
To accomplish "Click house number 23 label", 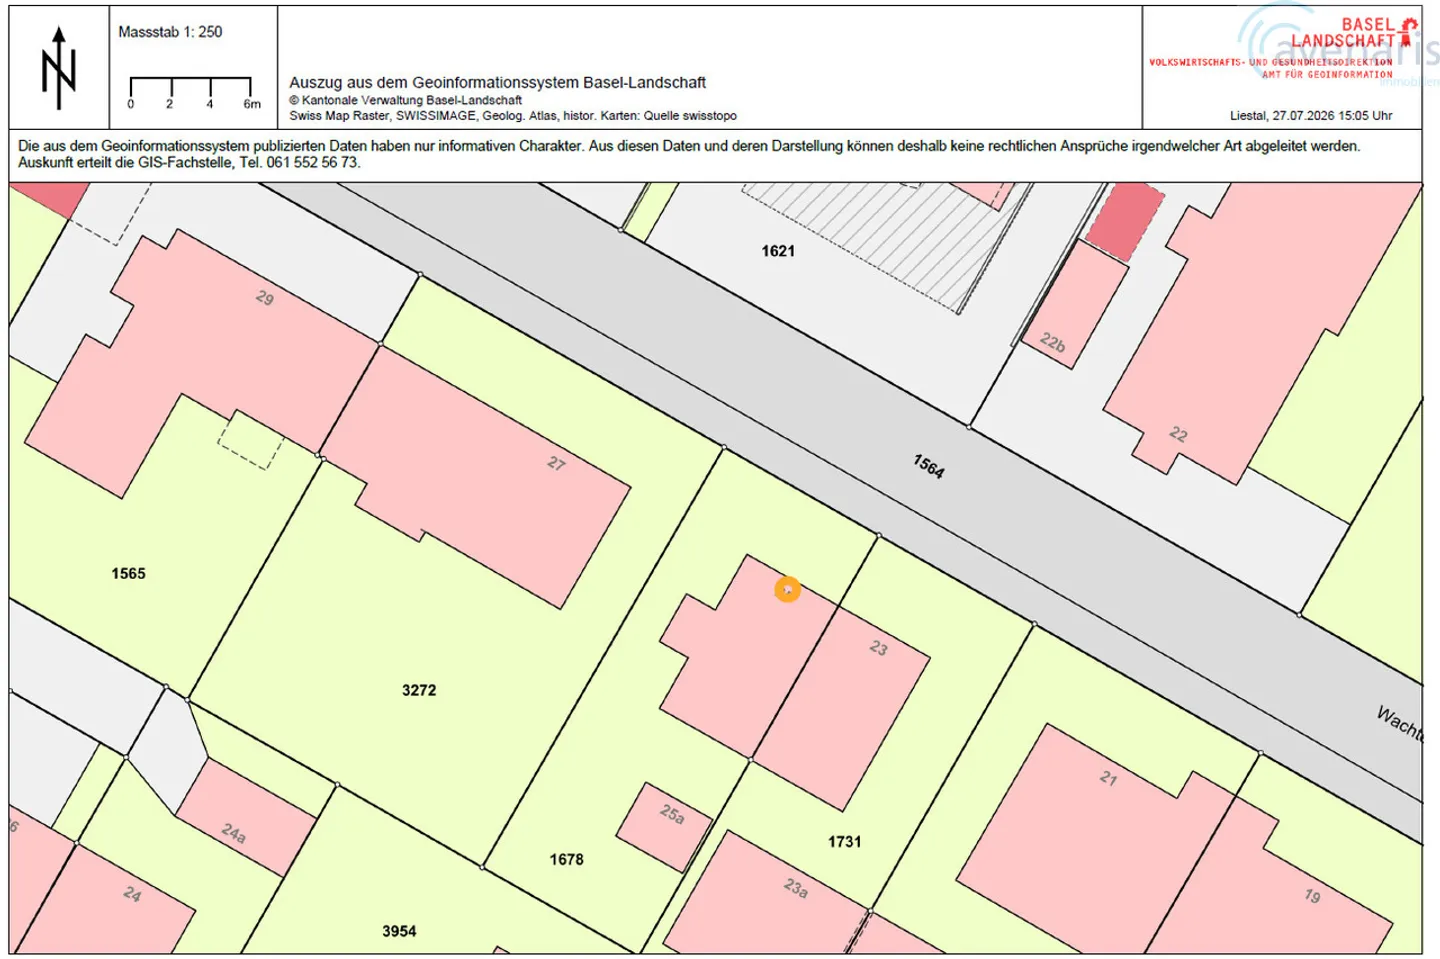I will [878, 648].
